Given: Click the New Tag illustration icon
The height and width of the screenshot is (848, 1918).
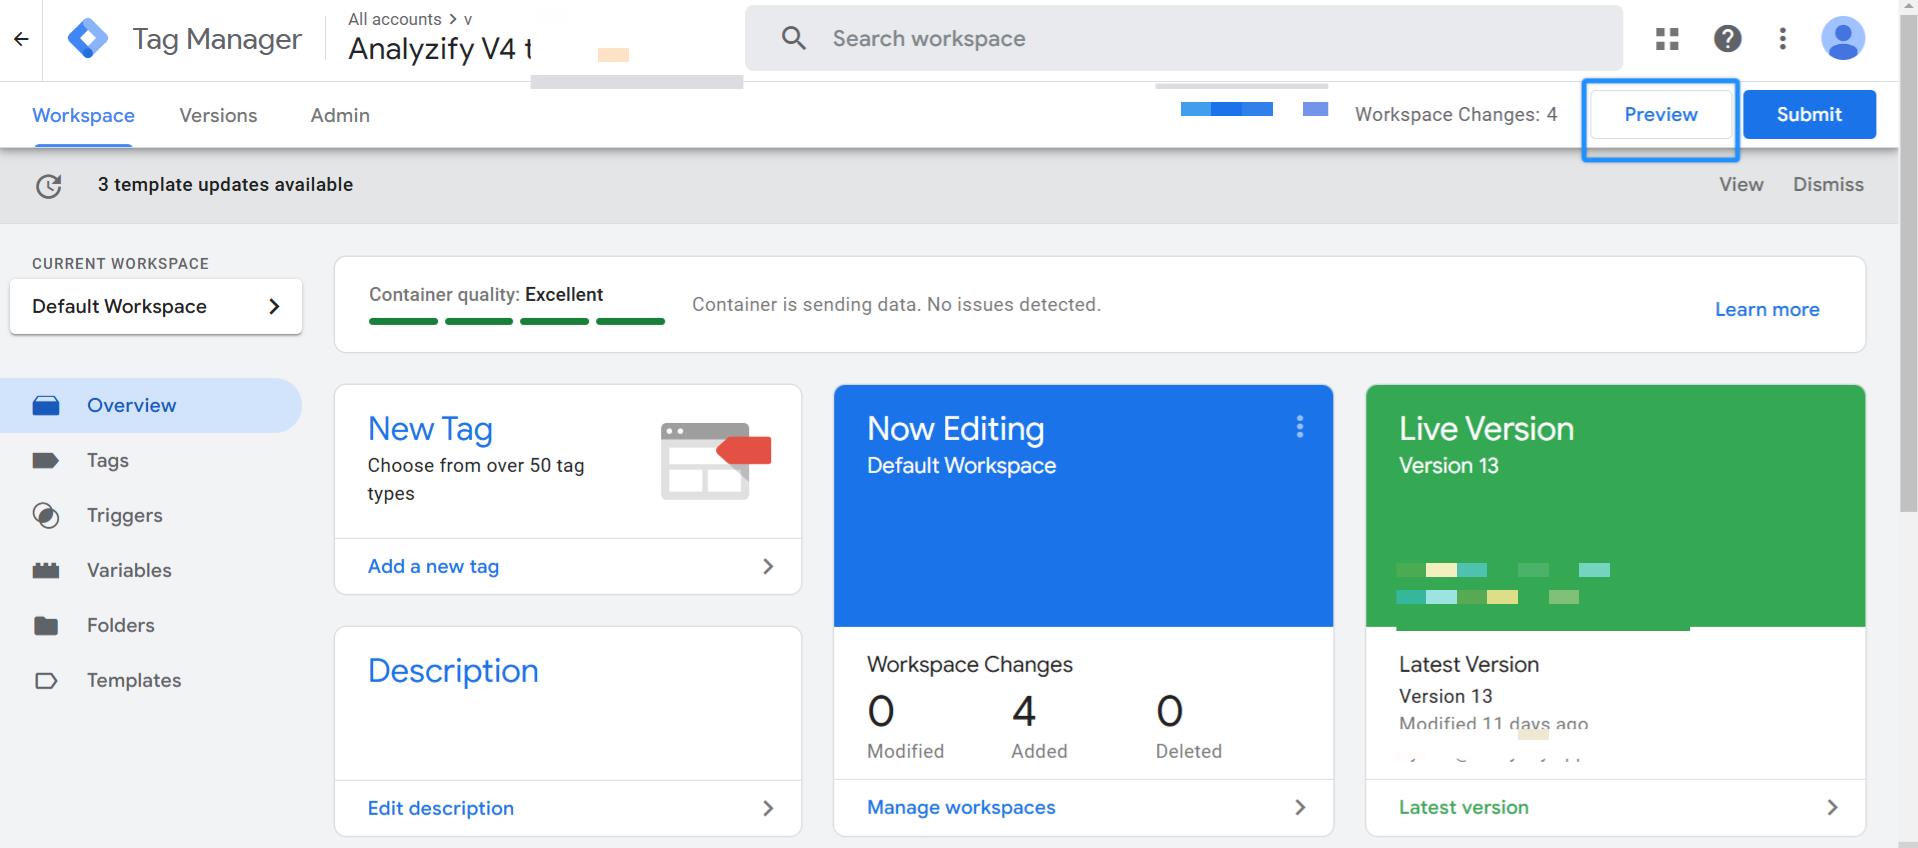Looking at the screenshot, I should click(715, 461).
